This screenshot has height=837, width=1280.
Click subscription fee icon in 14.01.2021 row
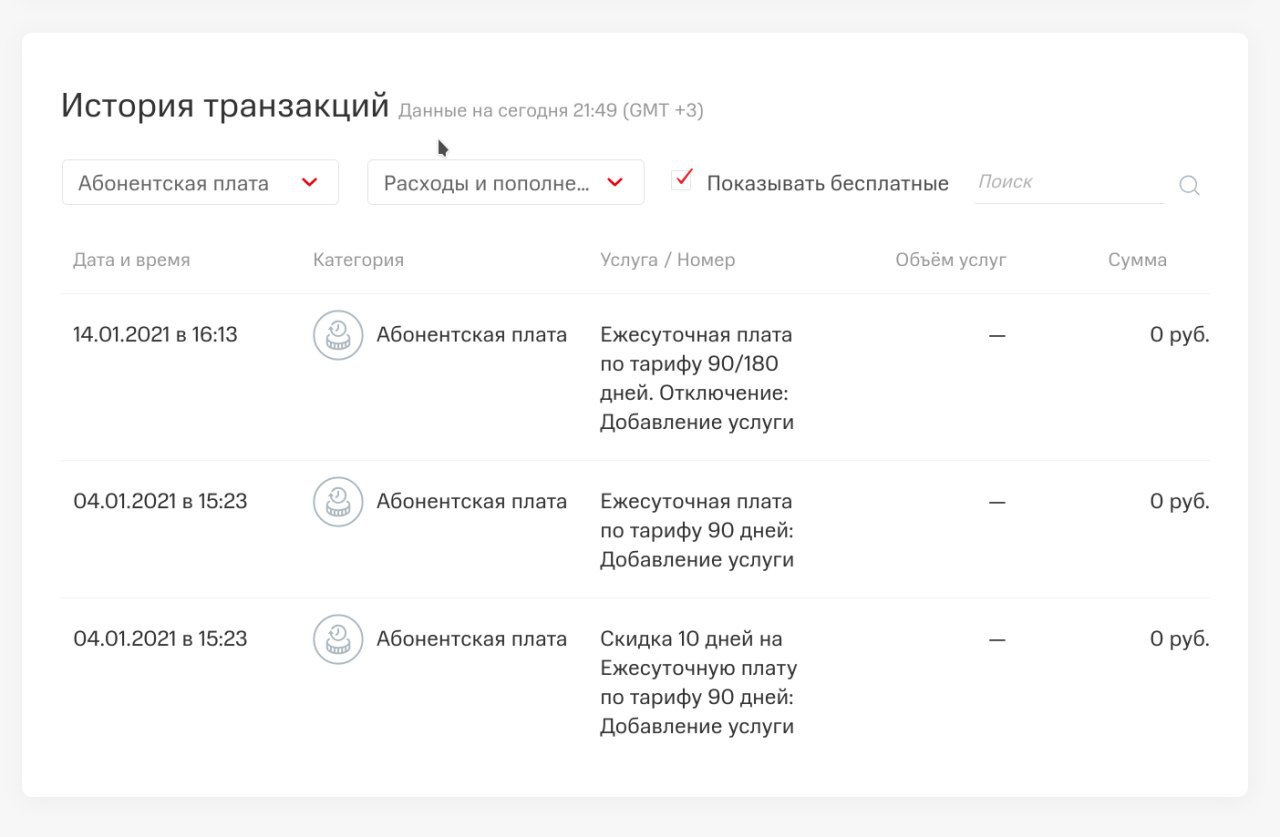tap(338, 335)
